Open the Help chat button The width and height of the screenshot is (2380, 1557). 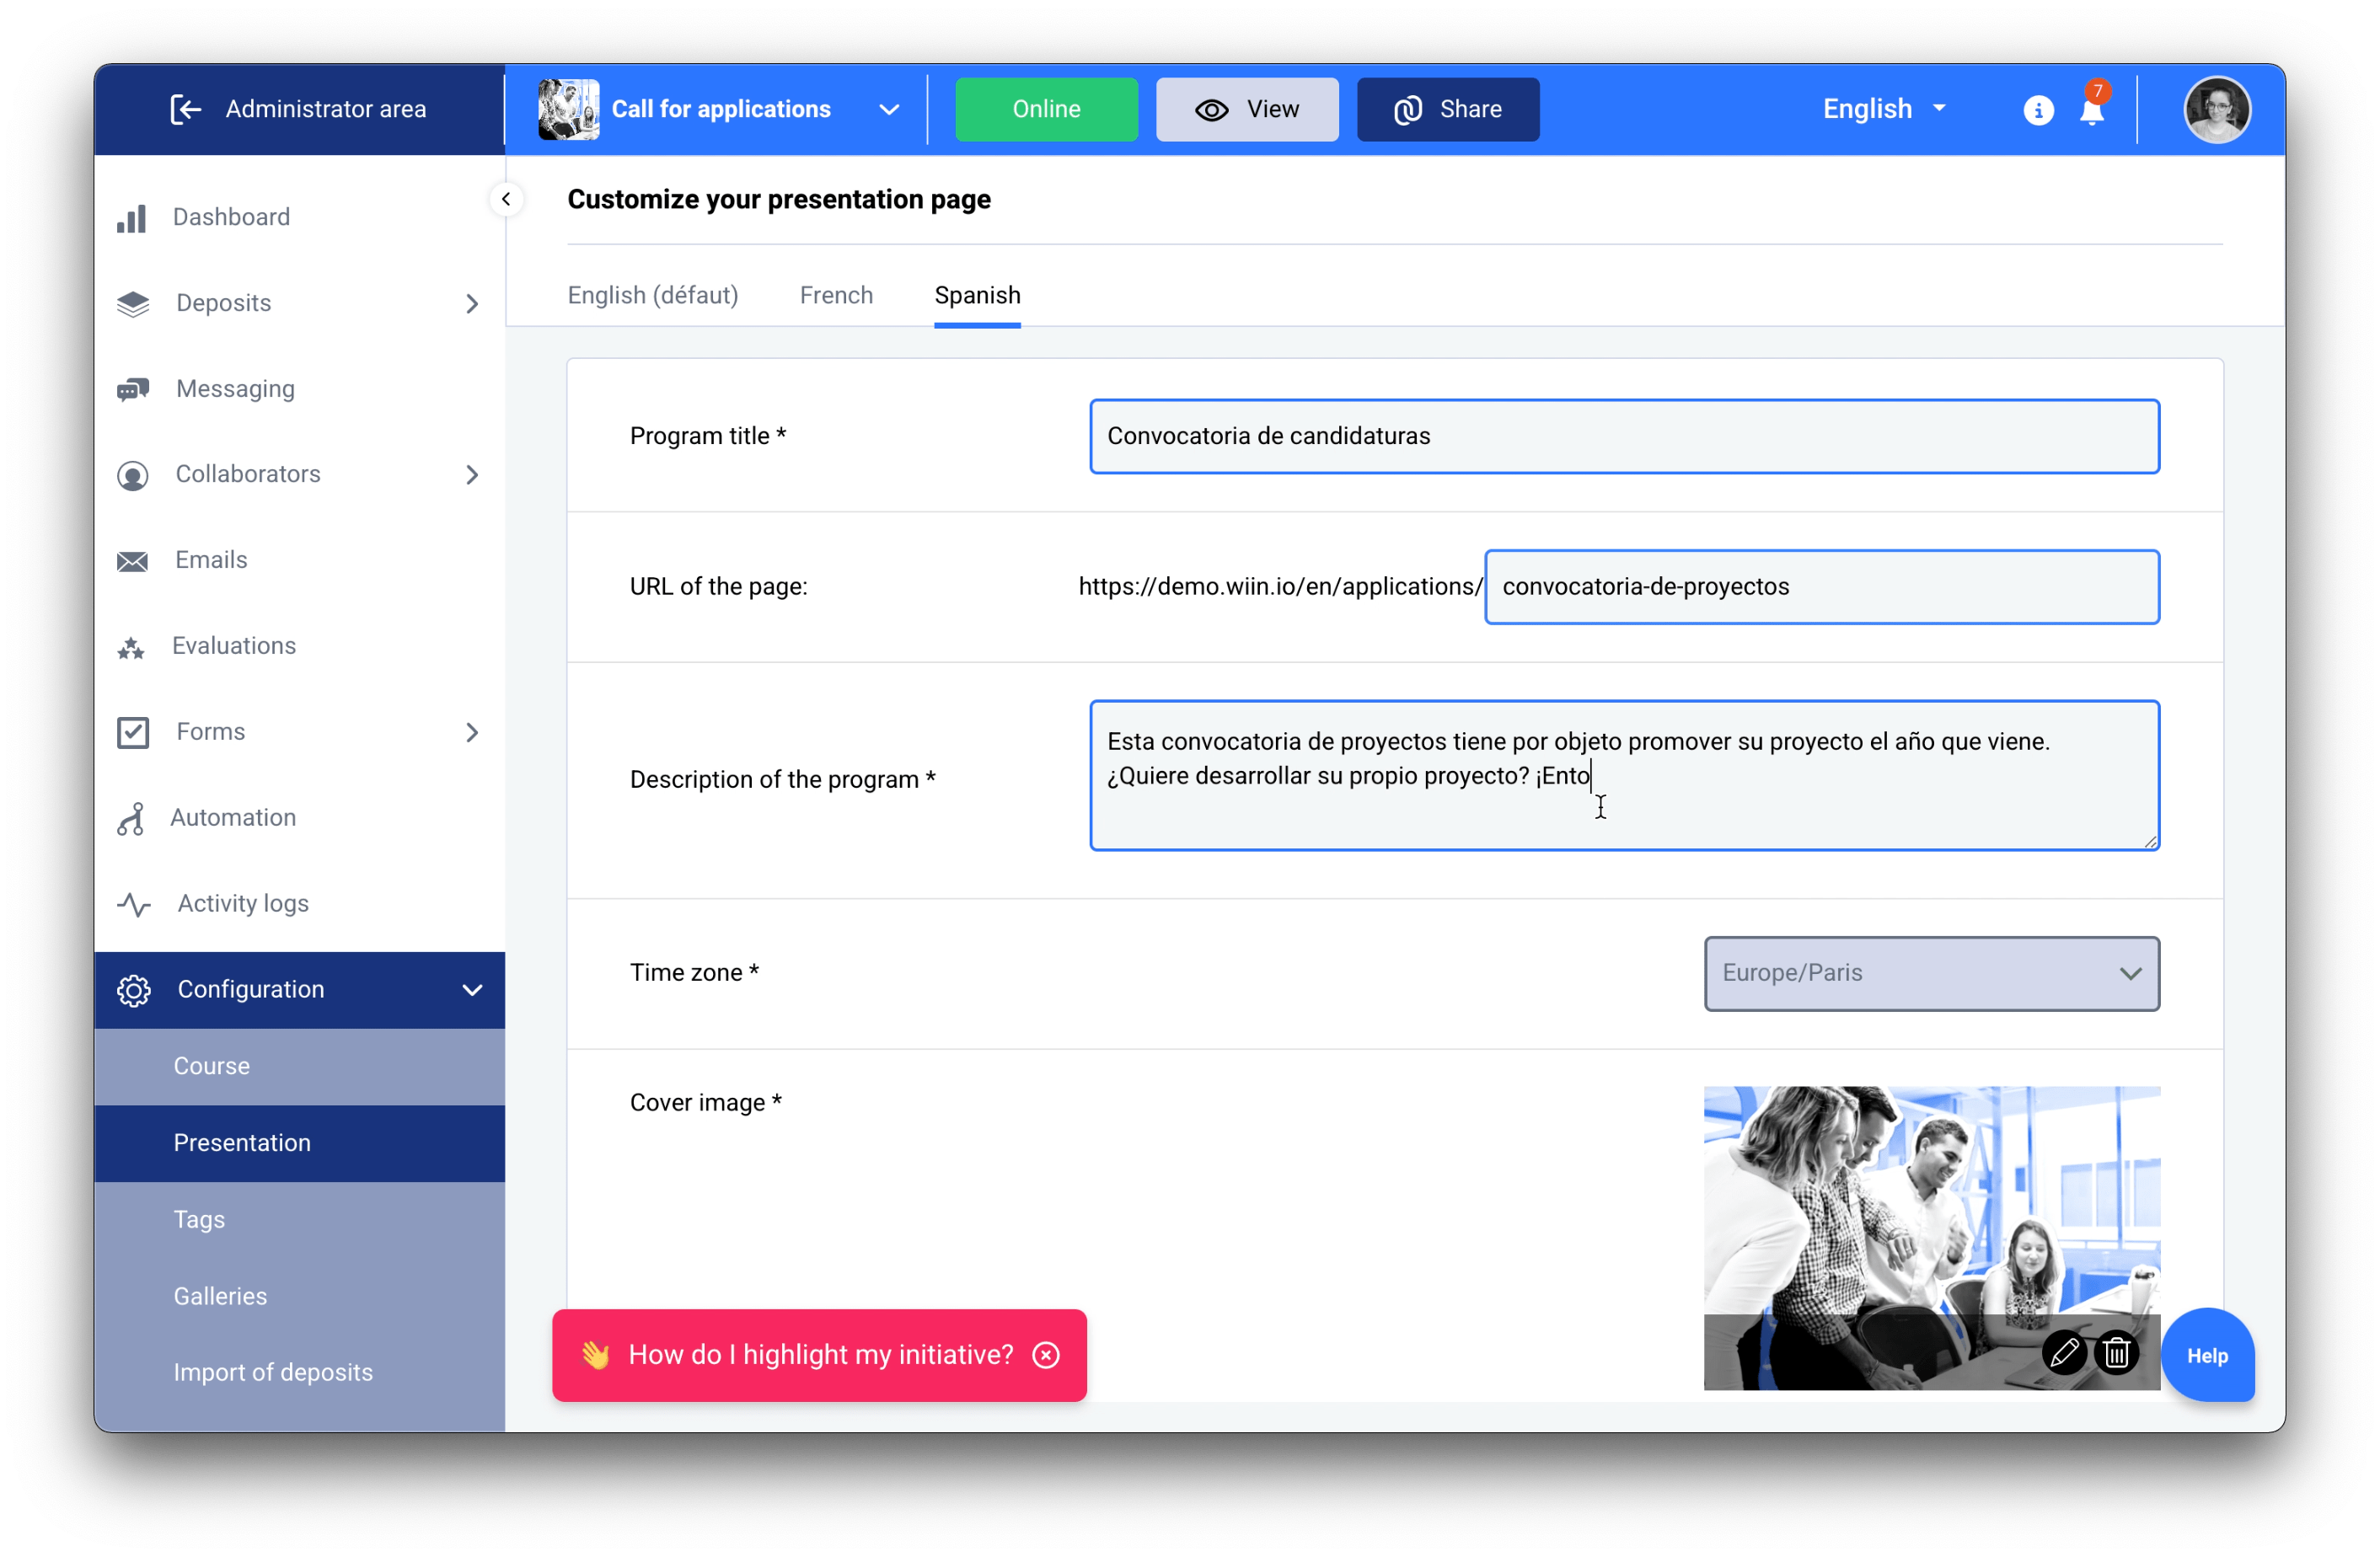[2206, 1355]
